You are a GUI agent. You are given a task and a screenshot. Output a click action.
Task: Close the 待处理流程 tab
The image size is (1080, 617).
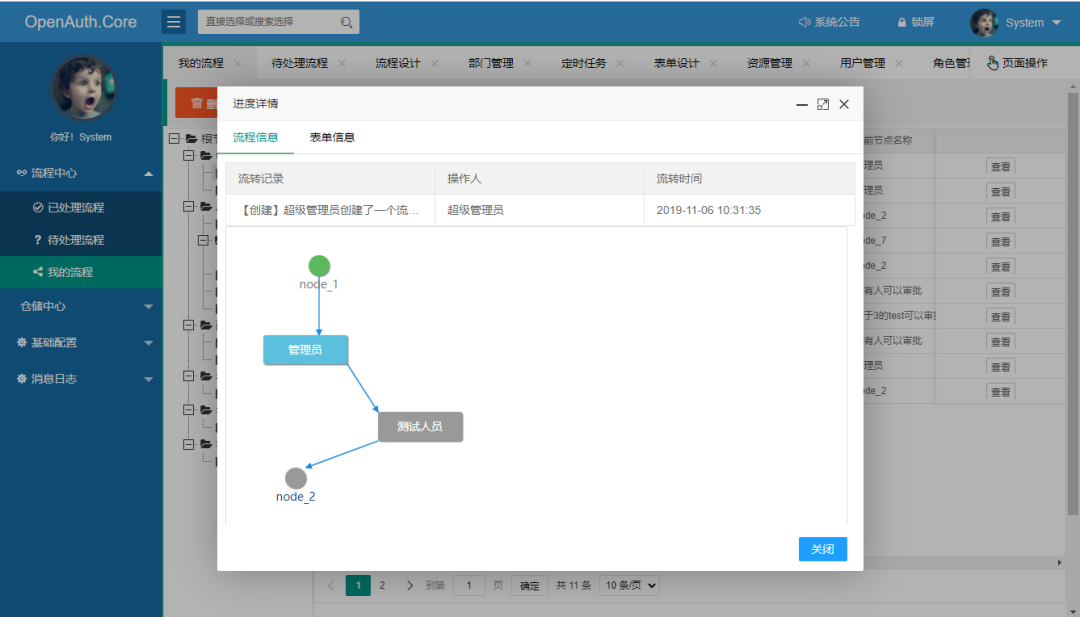[342, 63]
